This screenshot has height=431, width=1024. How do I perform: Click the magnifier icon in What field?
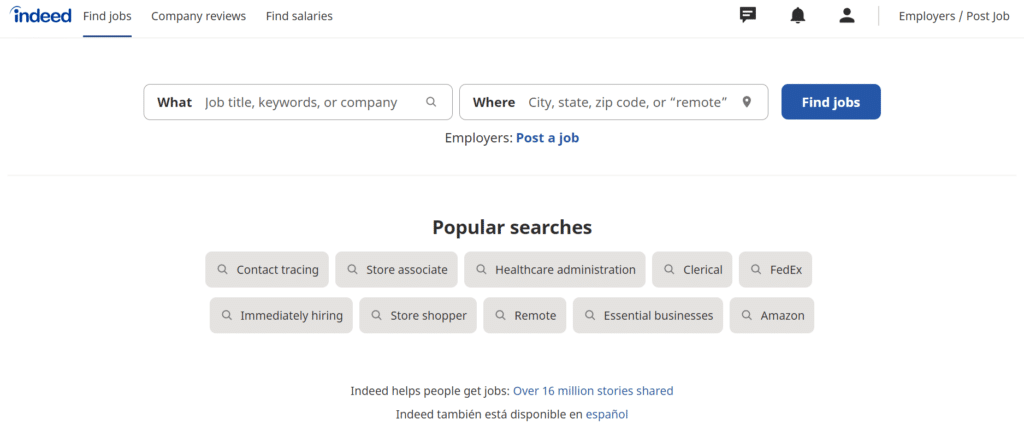pos(431,102)
